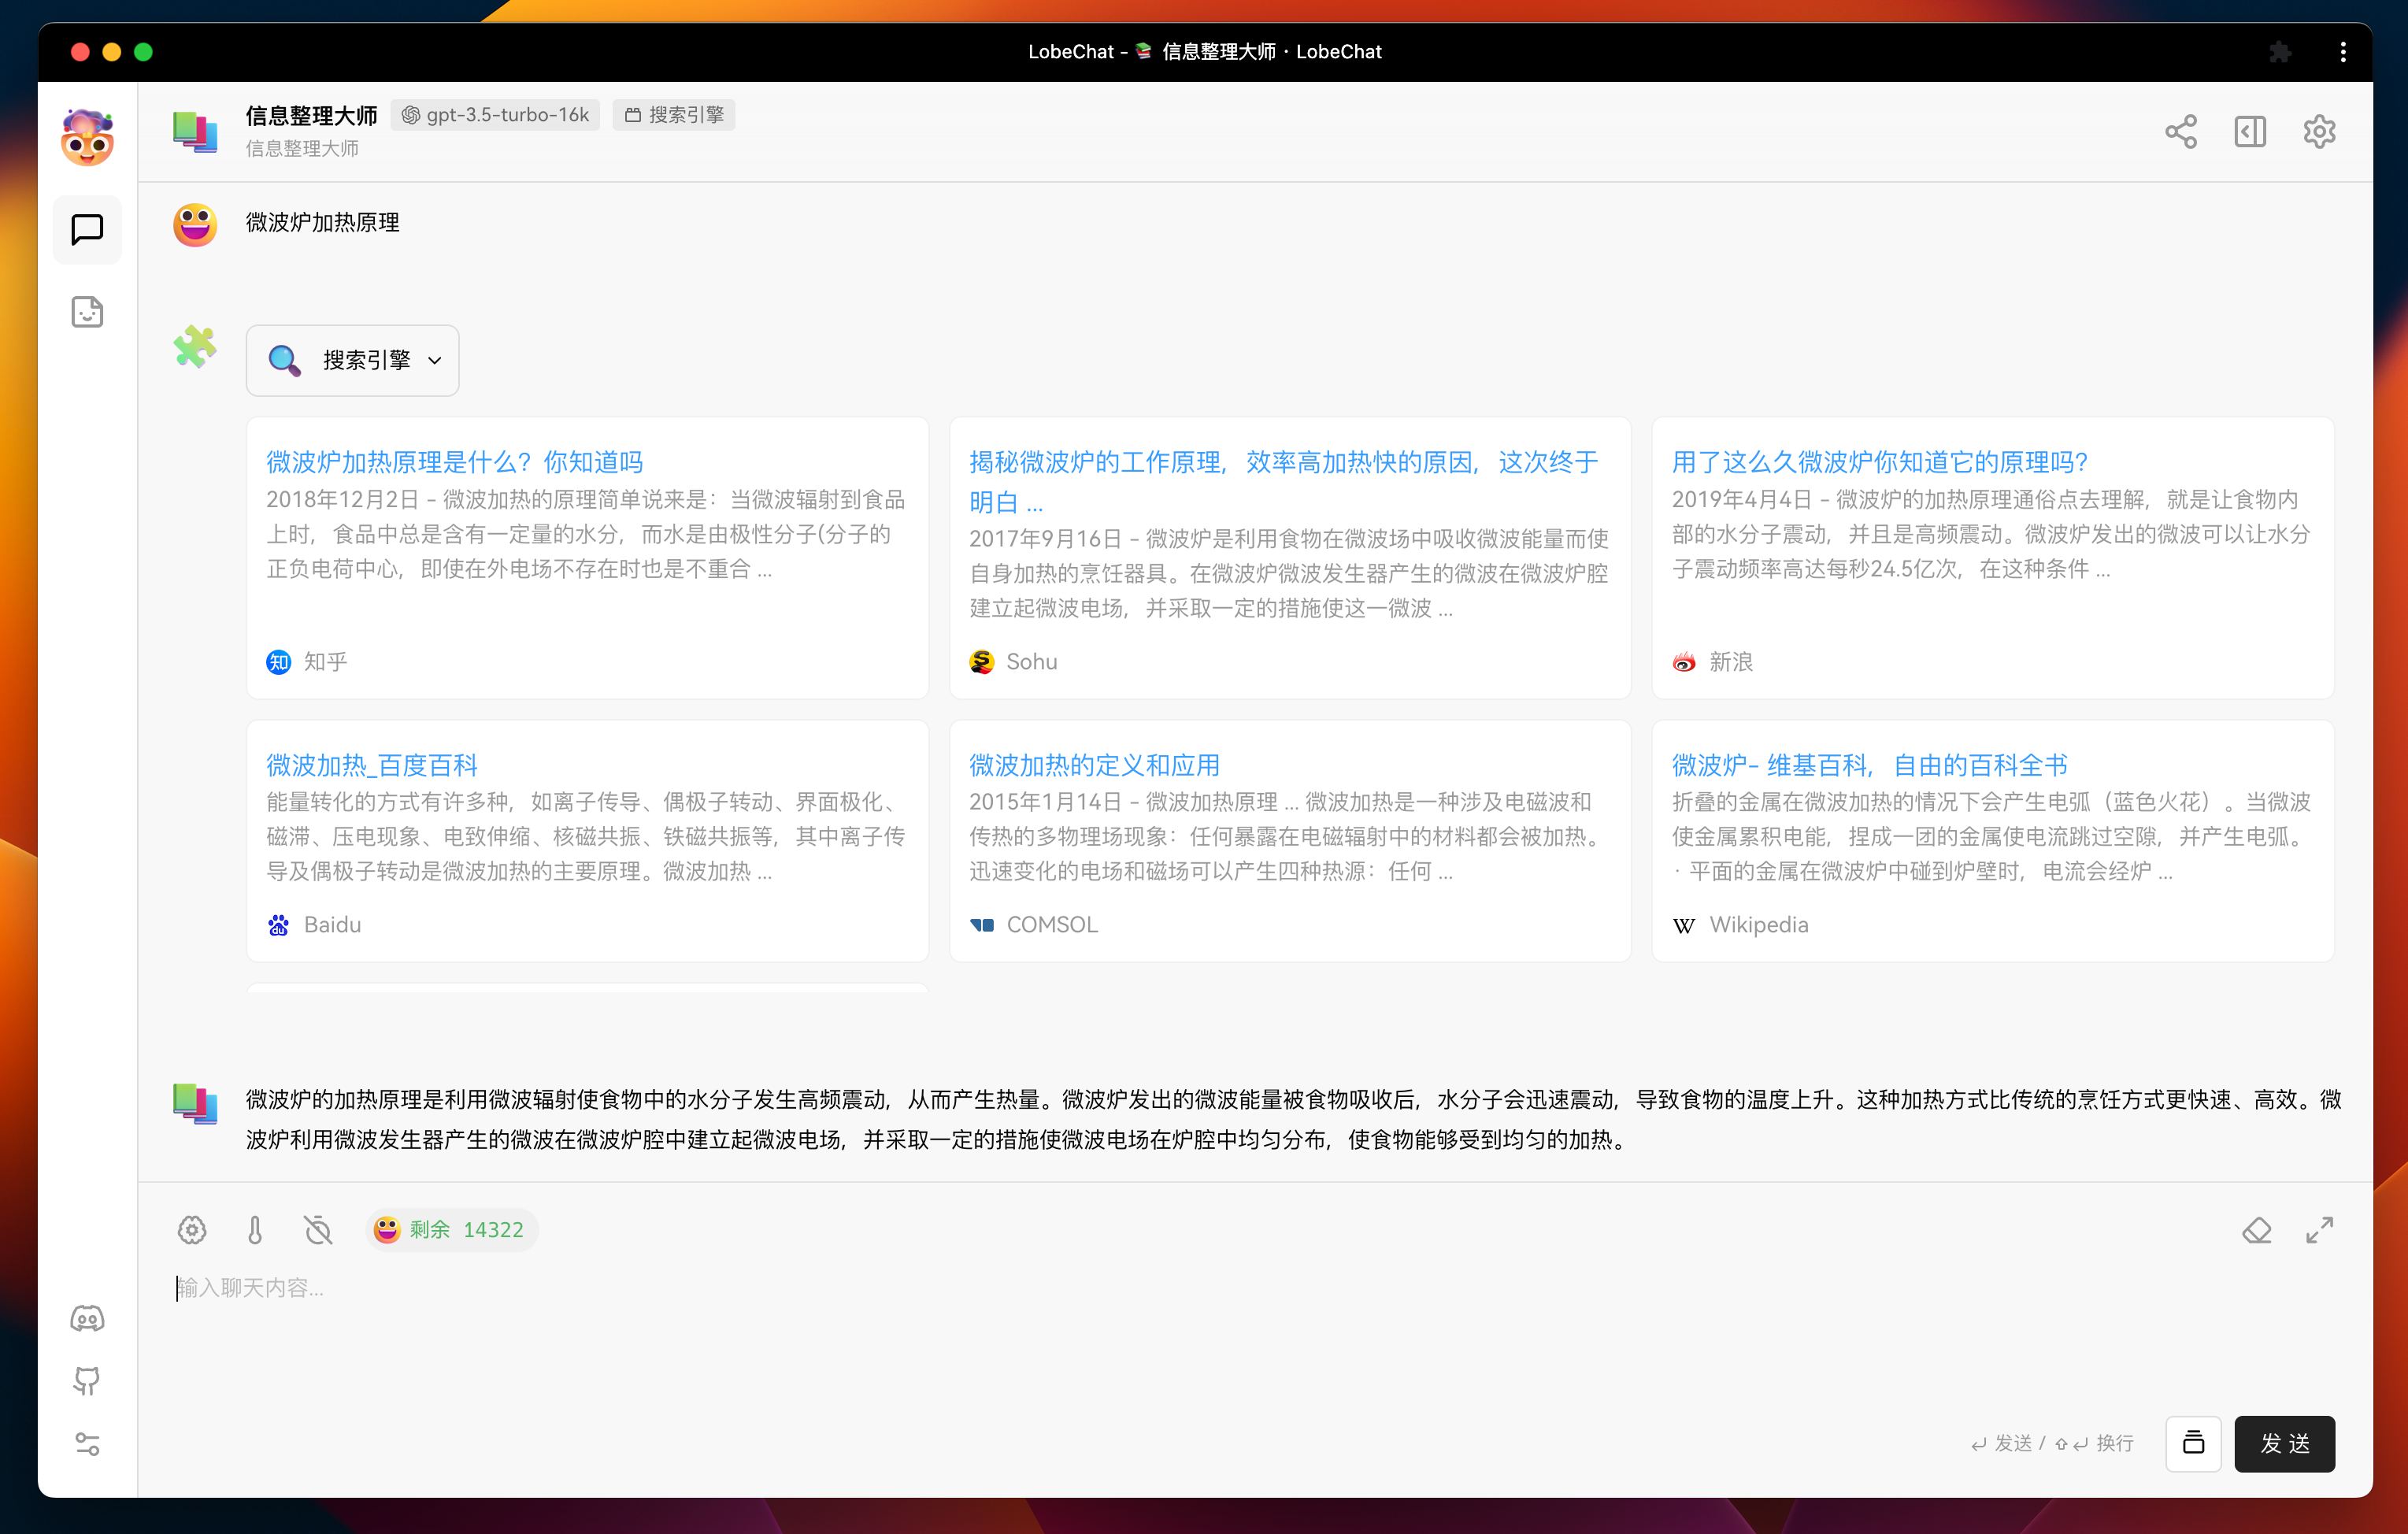Open the temperature thermometer control
The width and height of the screenshot is (2408, 1534).
[255, 1230]
